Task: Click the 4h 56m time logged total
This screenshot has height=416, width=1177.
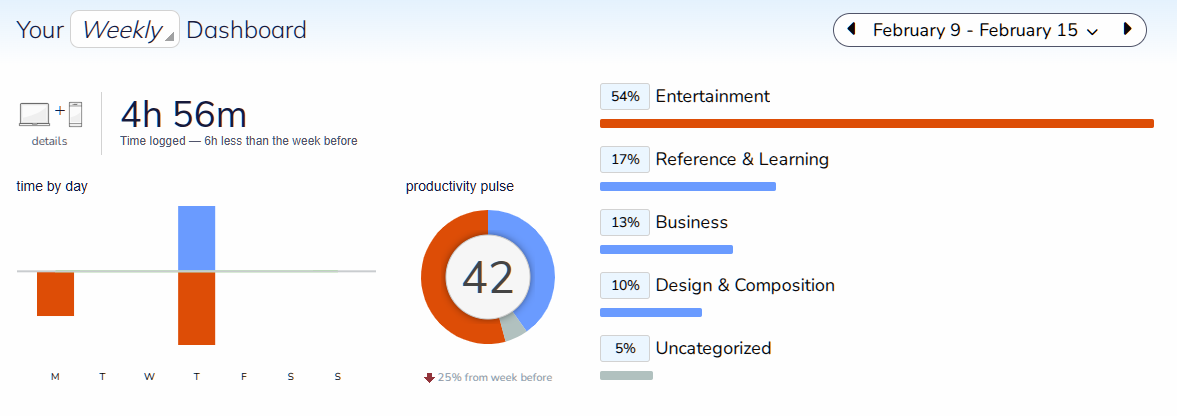Action: point(183,114)
